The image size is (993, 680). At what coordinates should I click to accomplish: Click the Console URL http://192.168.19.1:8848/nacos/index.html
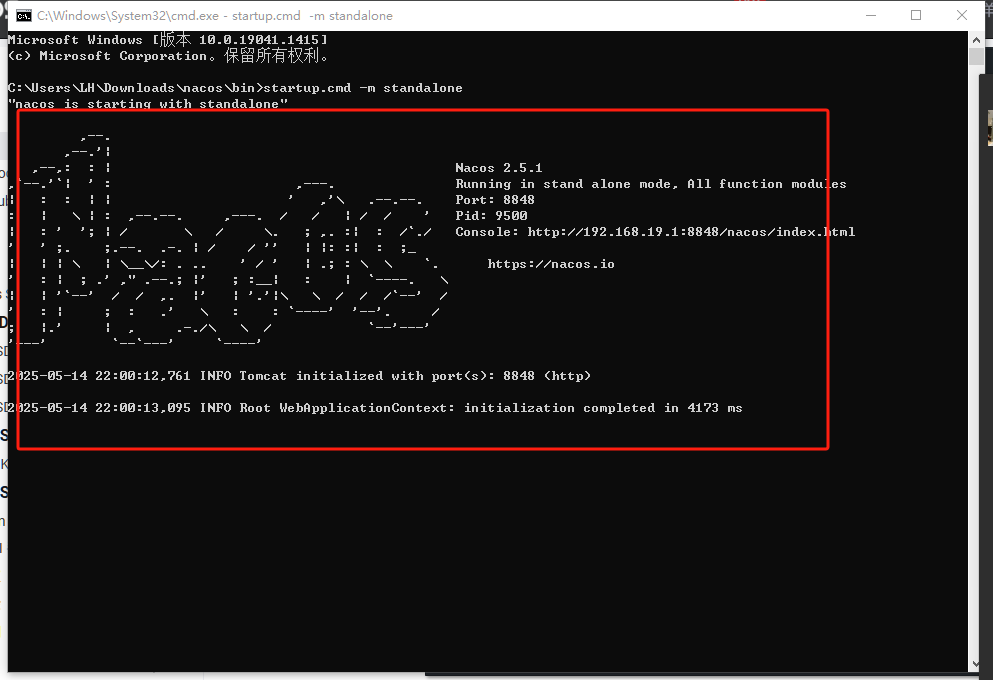(691, 232)
